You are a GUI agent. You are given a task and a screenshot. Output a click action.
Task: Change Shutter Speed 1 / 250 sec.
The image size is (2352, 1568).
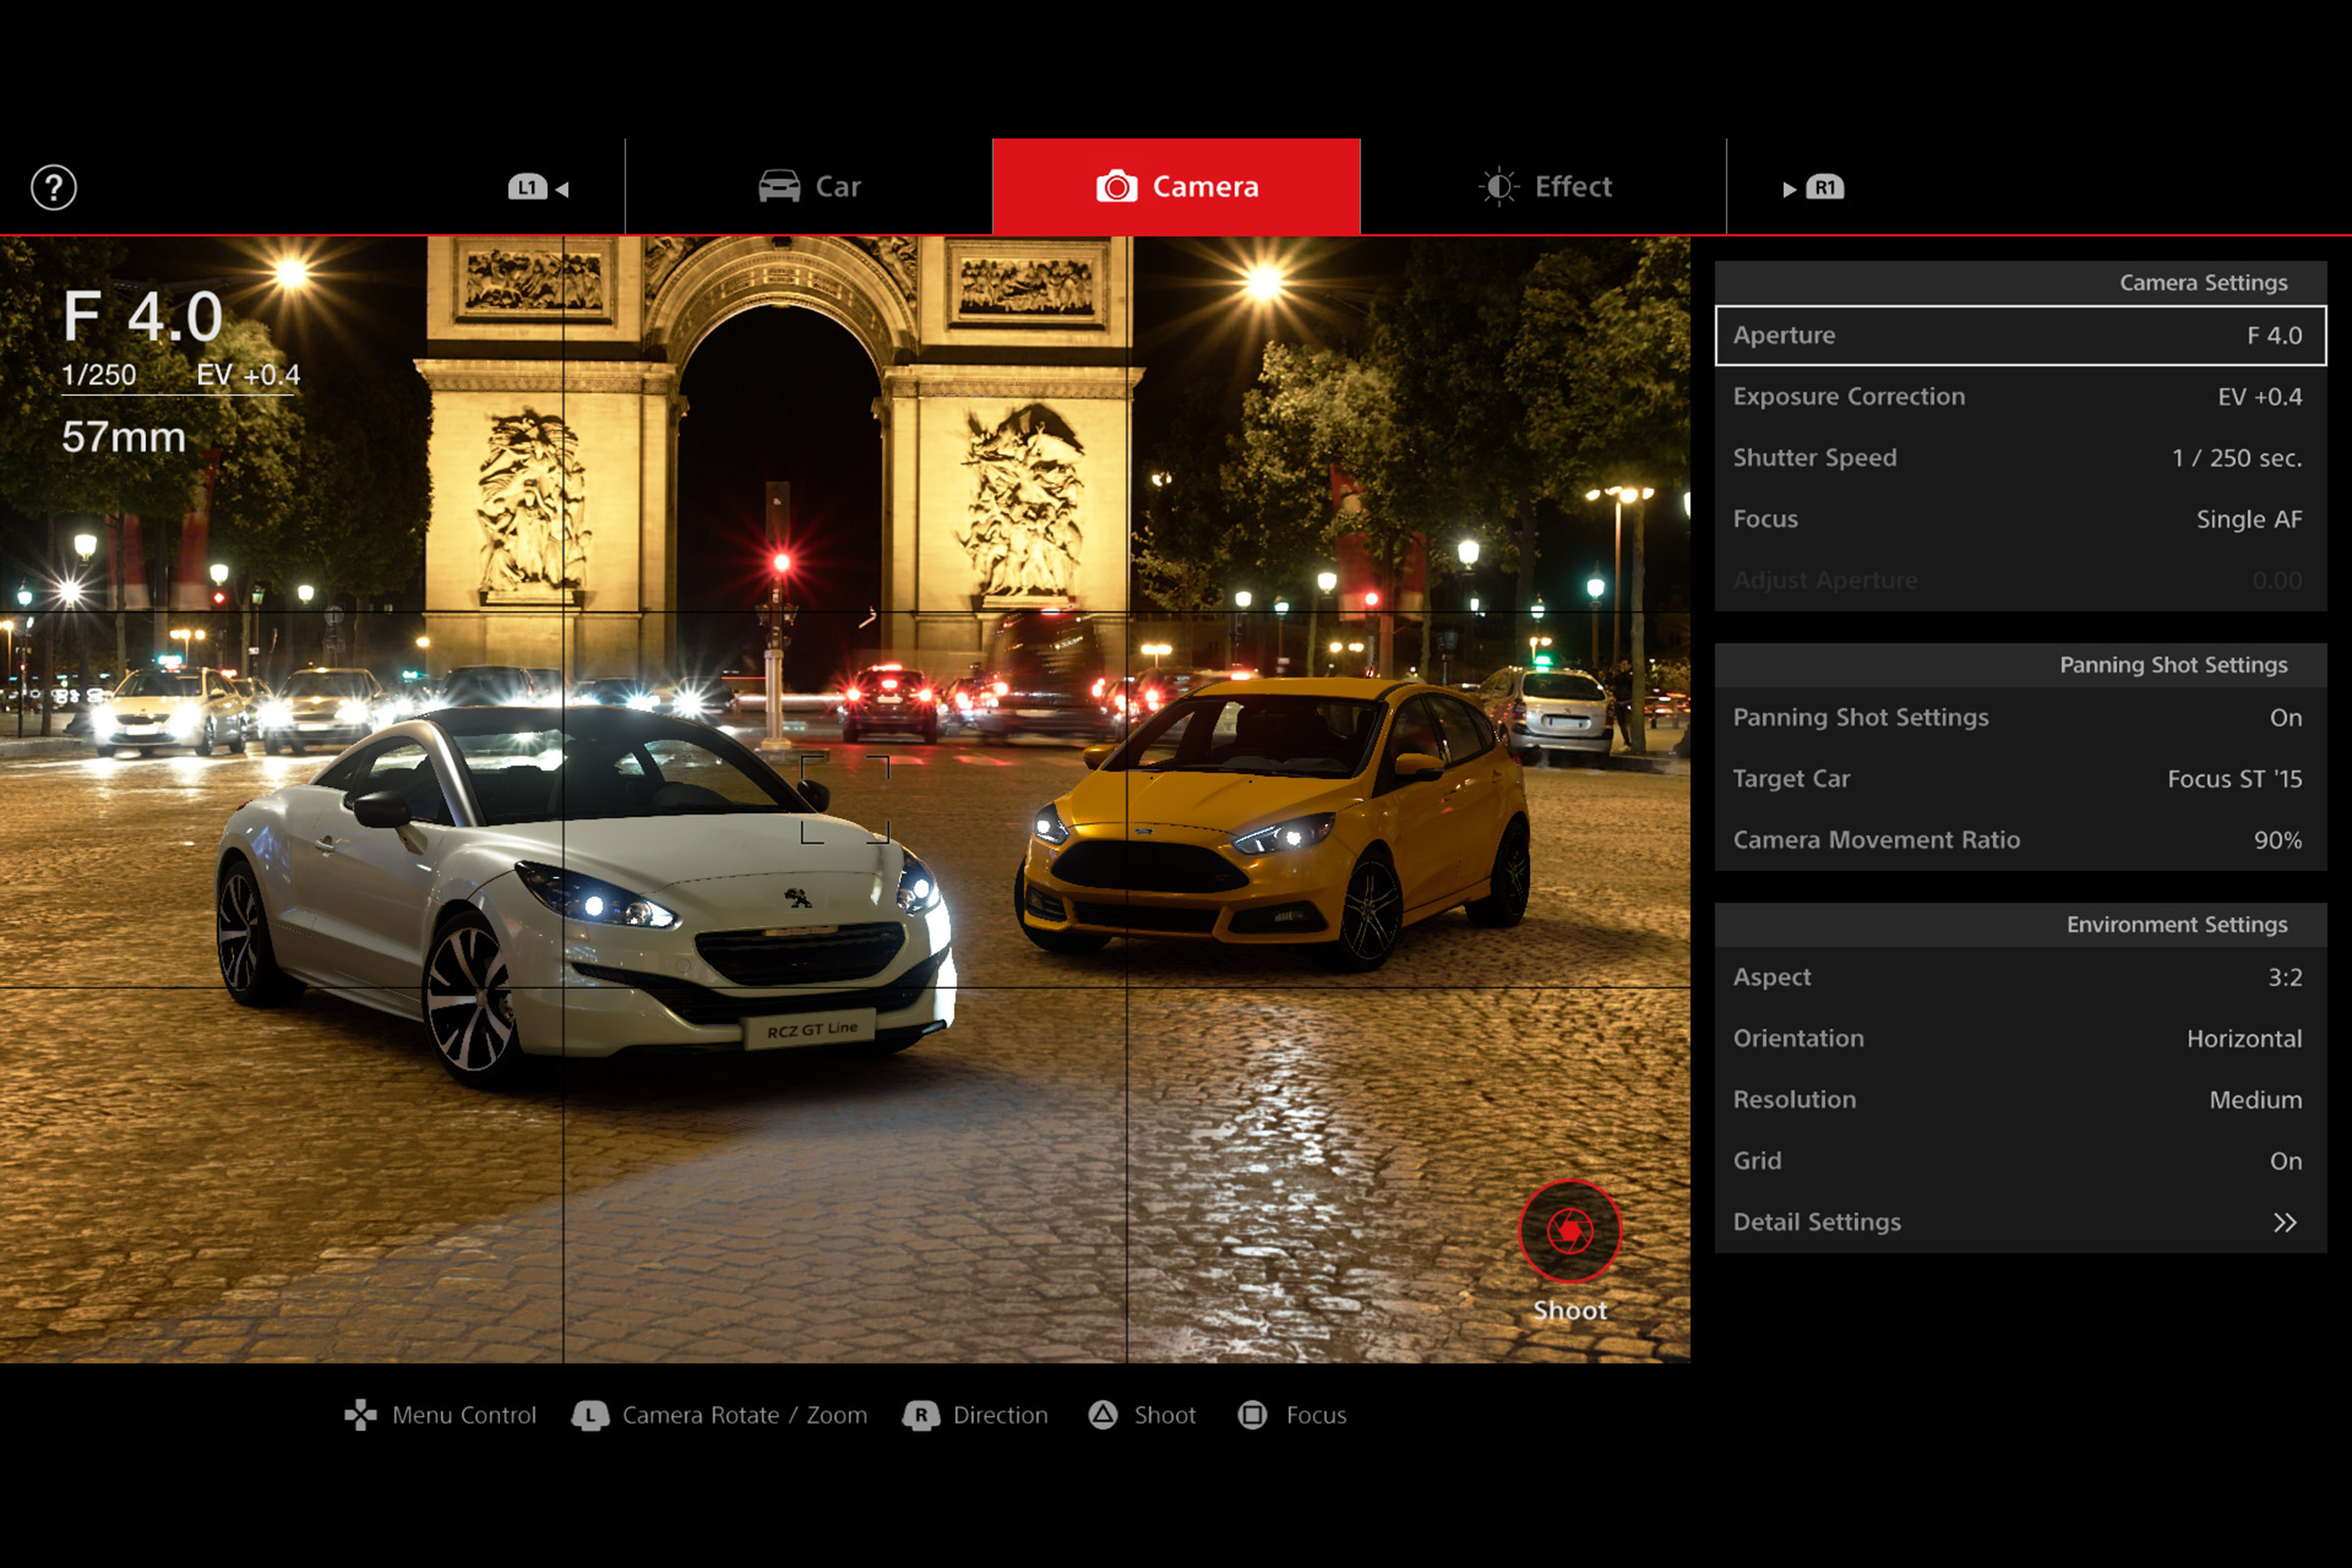pyautogui.click(x=2020, y=457)
